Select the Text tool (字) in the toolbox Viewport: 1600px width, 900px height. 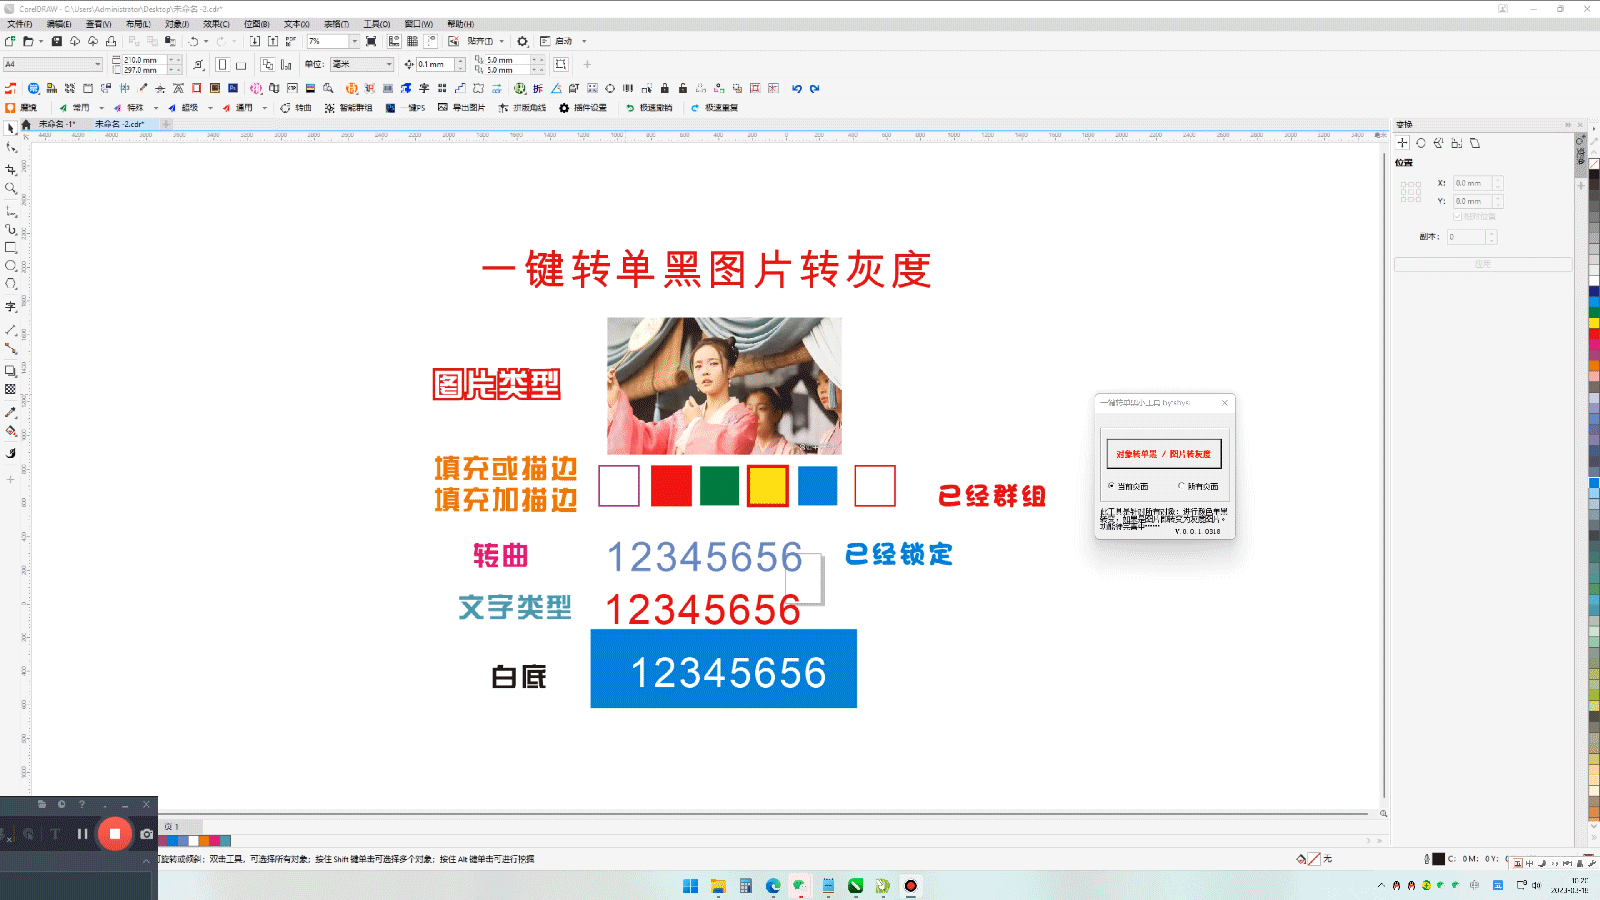[11, 307]
